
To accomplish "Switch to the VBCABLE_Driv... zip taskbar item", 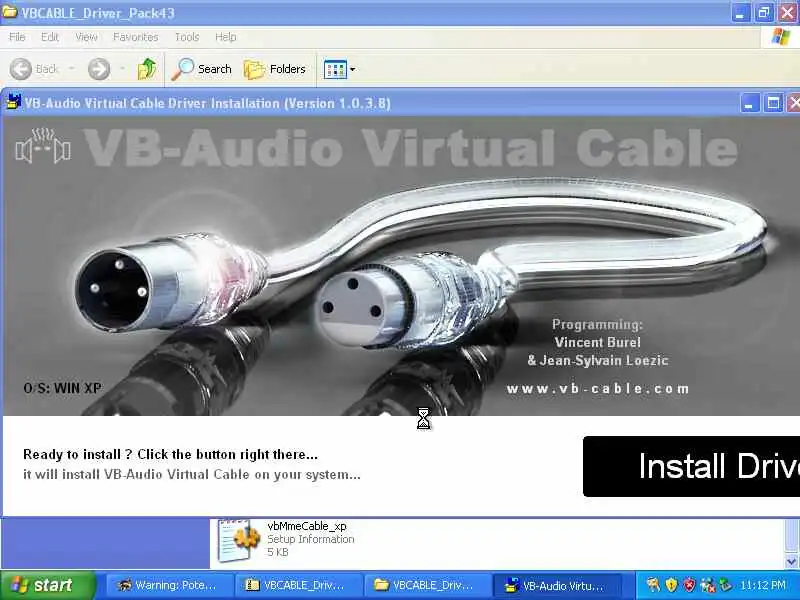I will point(297,585).
